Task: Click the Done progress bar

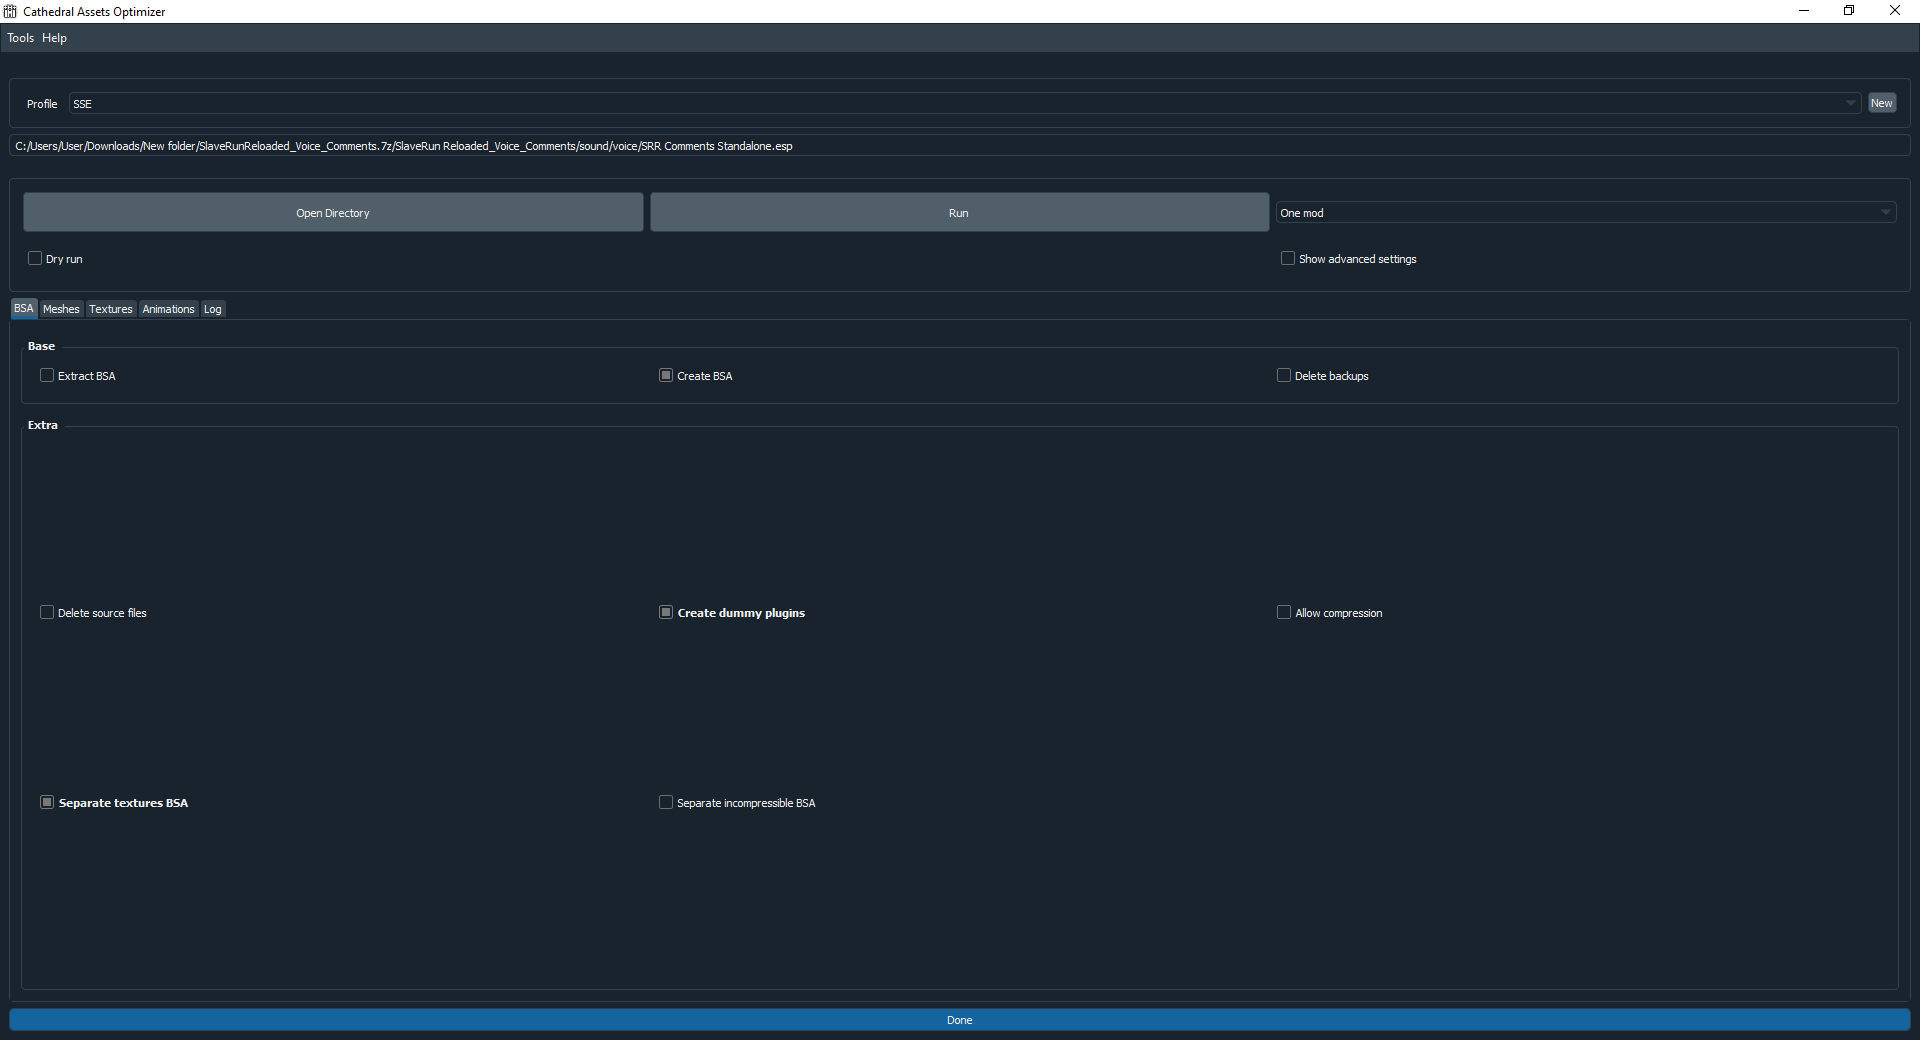Action: pos(960,1020)
